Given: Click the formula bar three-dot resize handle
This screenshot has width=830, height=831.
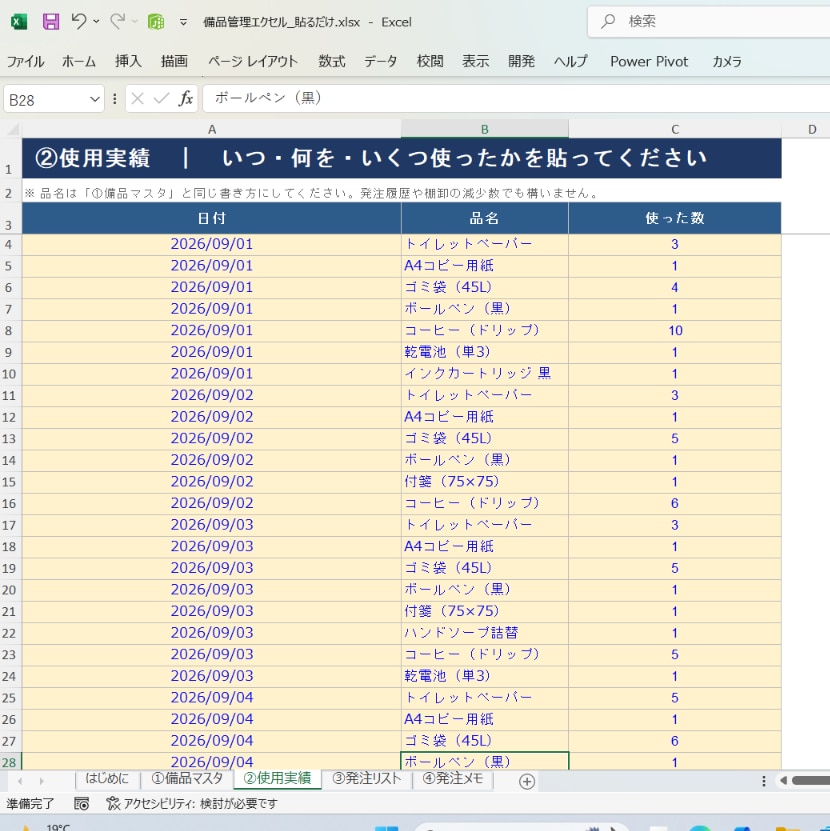Looking at the screenshot, I should [x=114, y=99].
